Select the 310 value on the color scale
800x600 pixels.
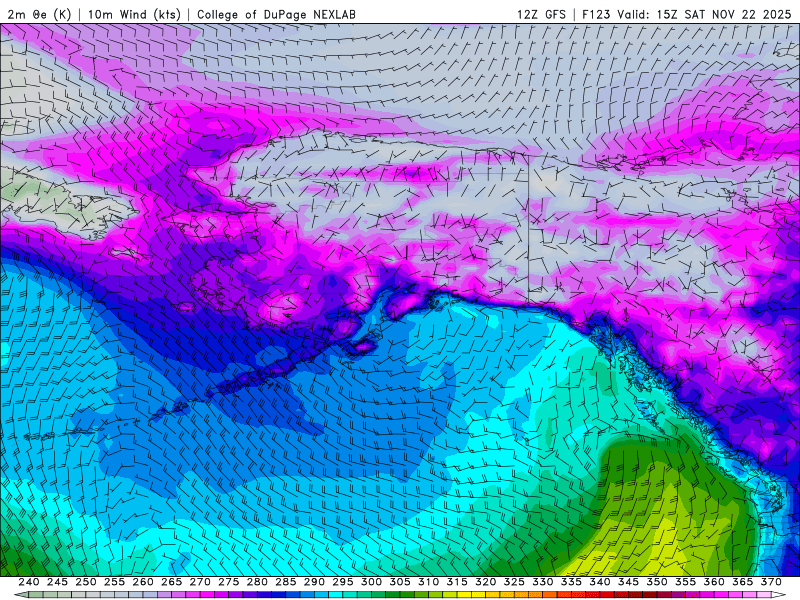coord(429,582)
